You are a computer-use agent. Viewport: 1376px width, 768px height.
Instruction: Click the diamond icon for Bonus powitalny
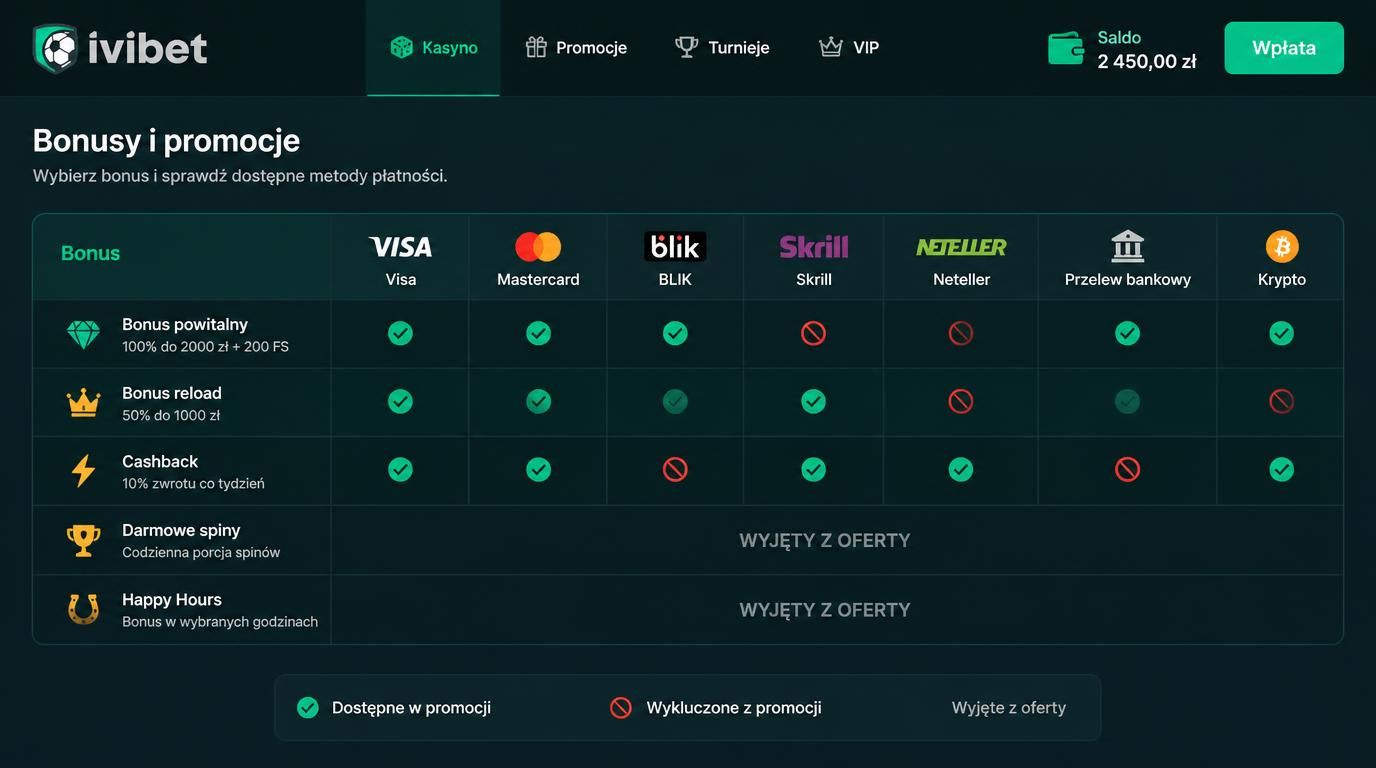[x=83, y=334]
